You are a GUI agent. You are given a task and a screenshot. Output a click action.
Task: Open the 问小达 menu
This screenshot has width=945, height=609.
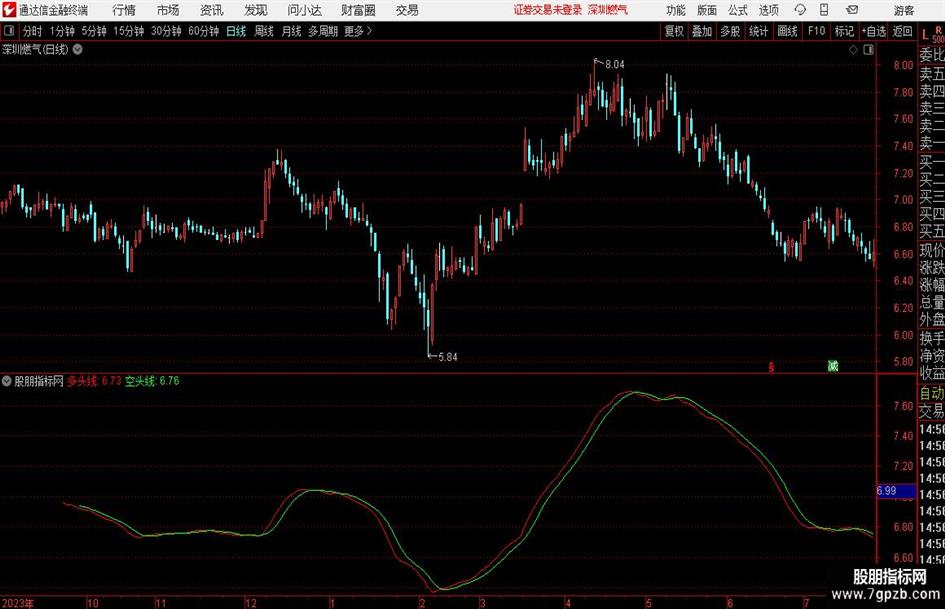304,10
